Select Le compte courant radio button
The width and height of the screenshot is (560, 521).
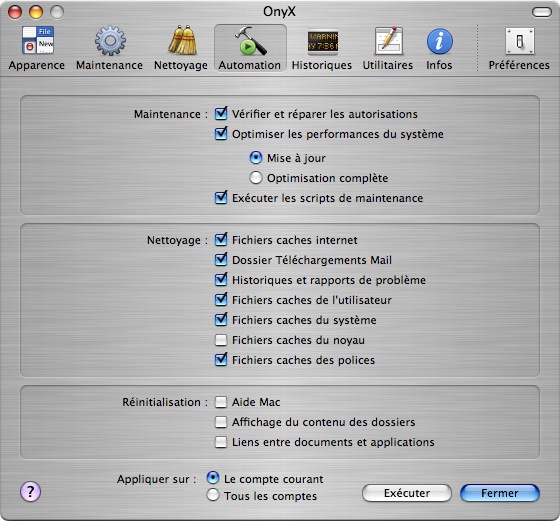[213, 478]
